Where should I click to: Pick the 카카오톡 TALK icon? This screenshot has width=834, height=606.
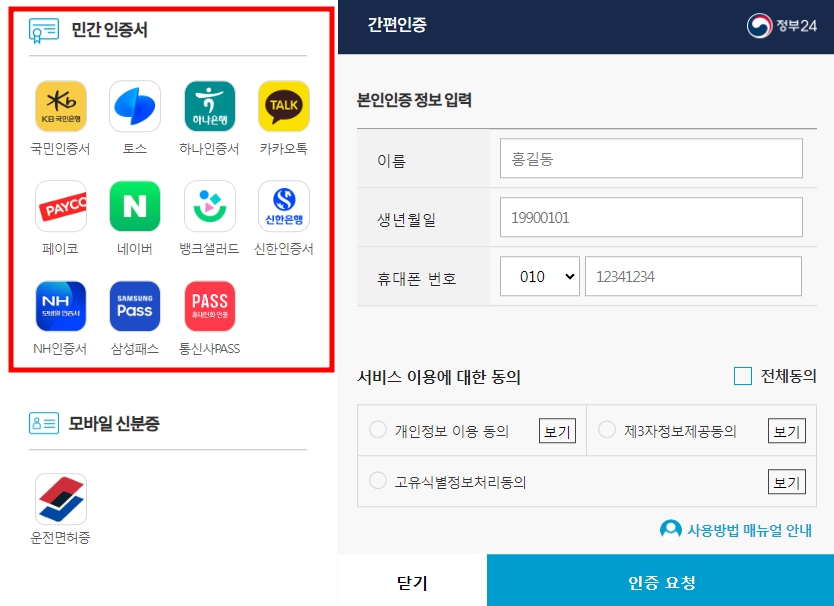point(284,106)
